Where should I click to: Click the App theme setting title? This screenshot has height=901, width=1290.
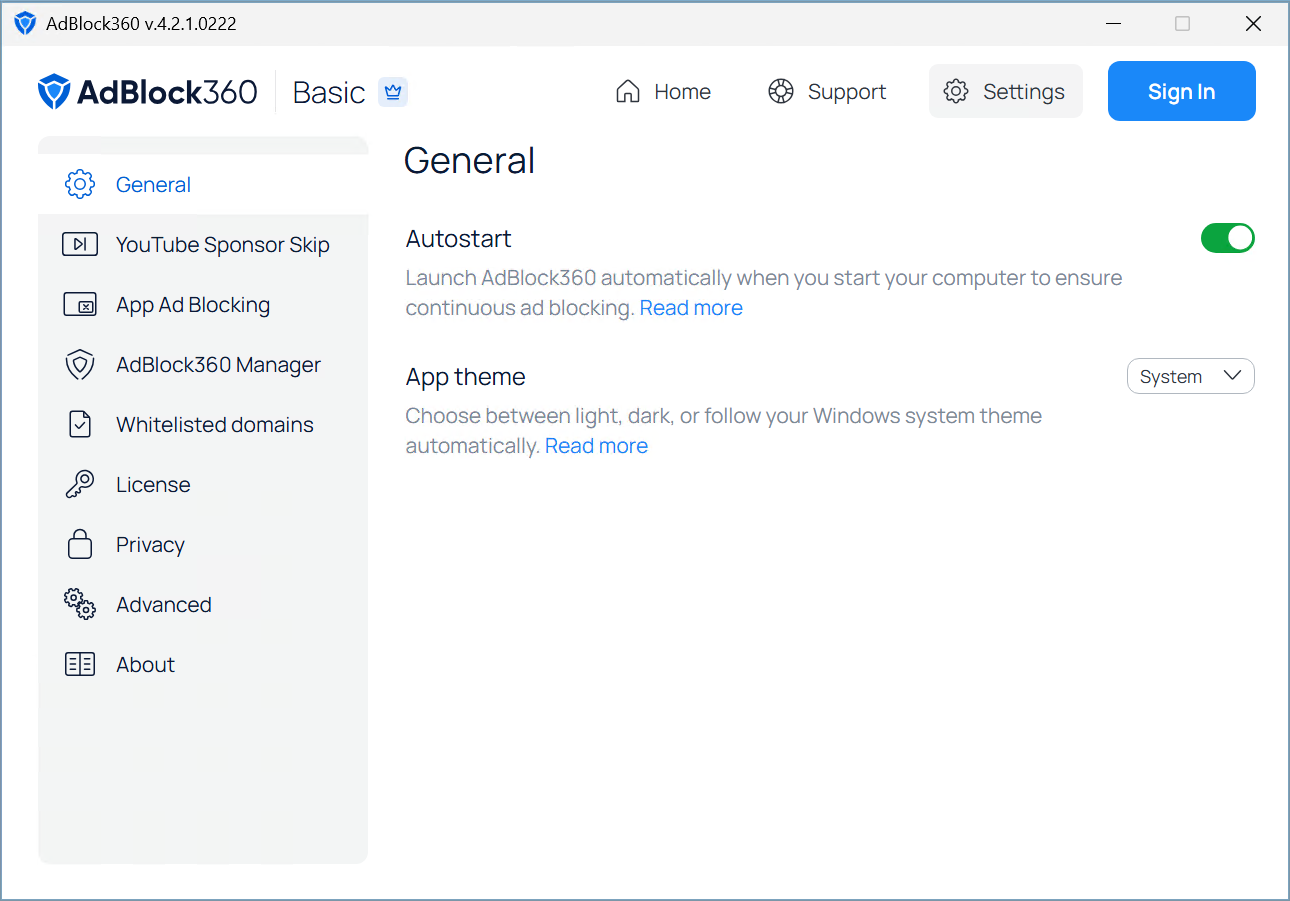point(465,377)
